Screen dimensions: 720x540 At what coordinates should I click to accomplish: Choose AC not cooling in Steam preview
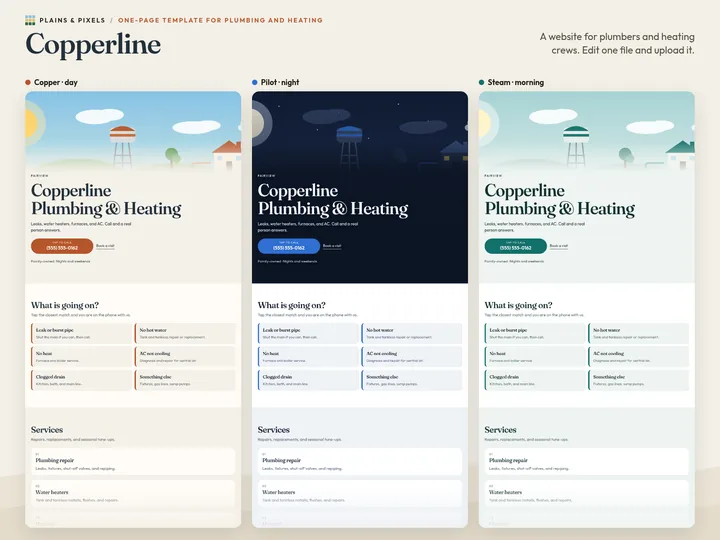click(639, 357)
